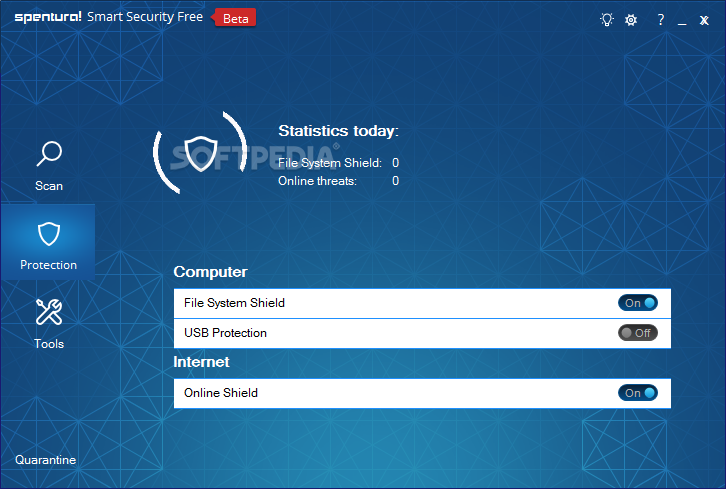
Task: Open the Quarantine link
Action: click(x=45, y=460)
